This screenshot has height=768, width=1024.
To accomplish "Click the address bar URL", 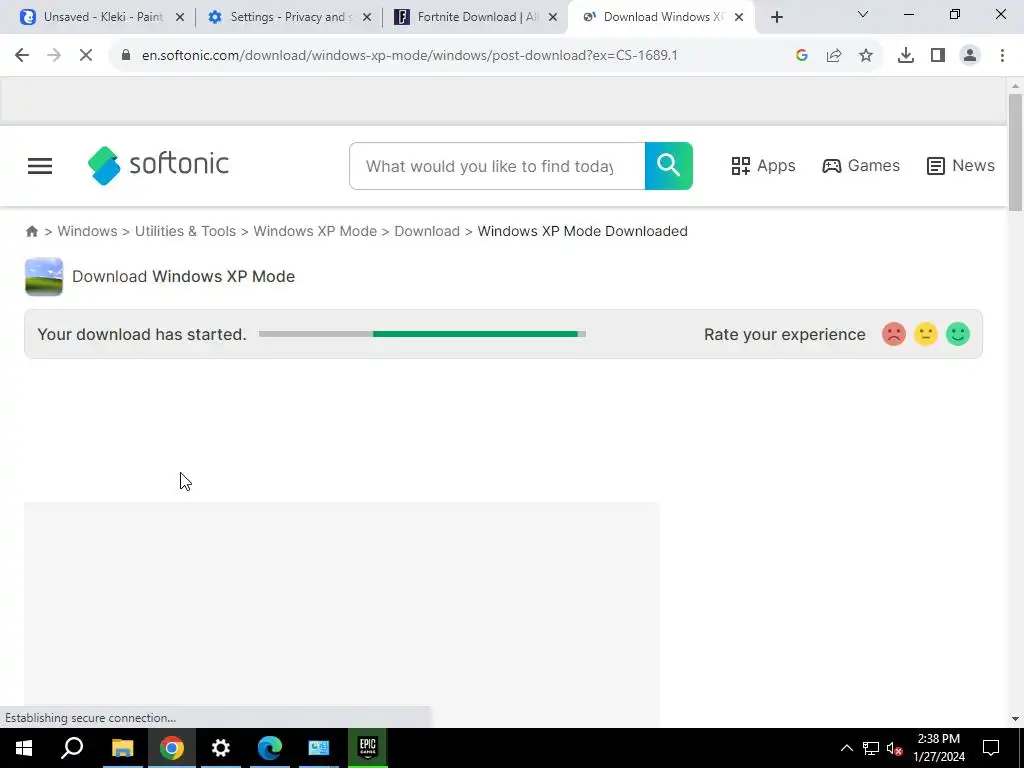I will point(409,56).
